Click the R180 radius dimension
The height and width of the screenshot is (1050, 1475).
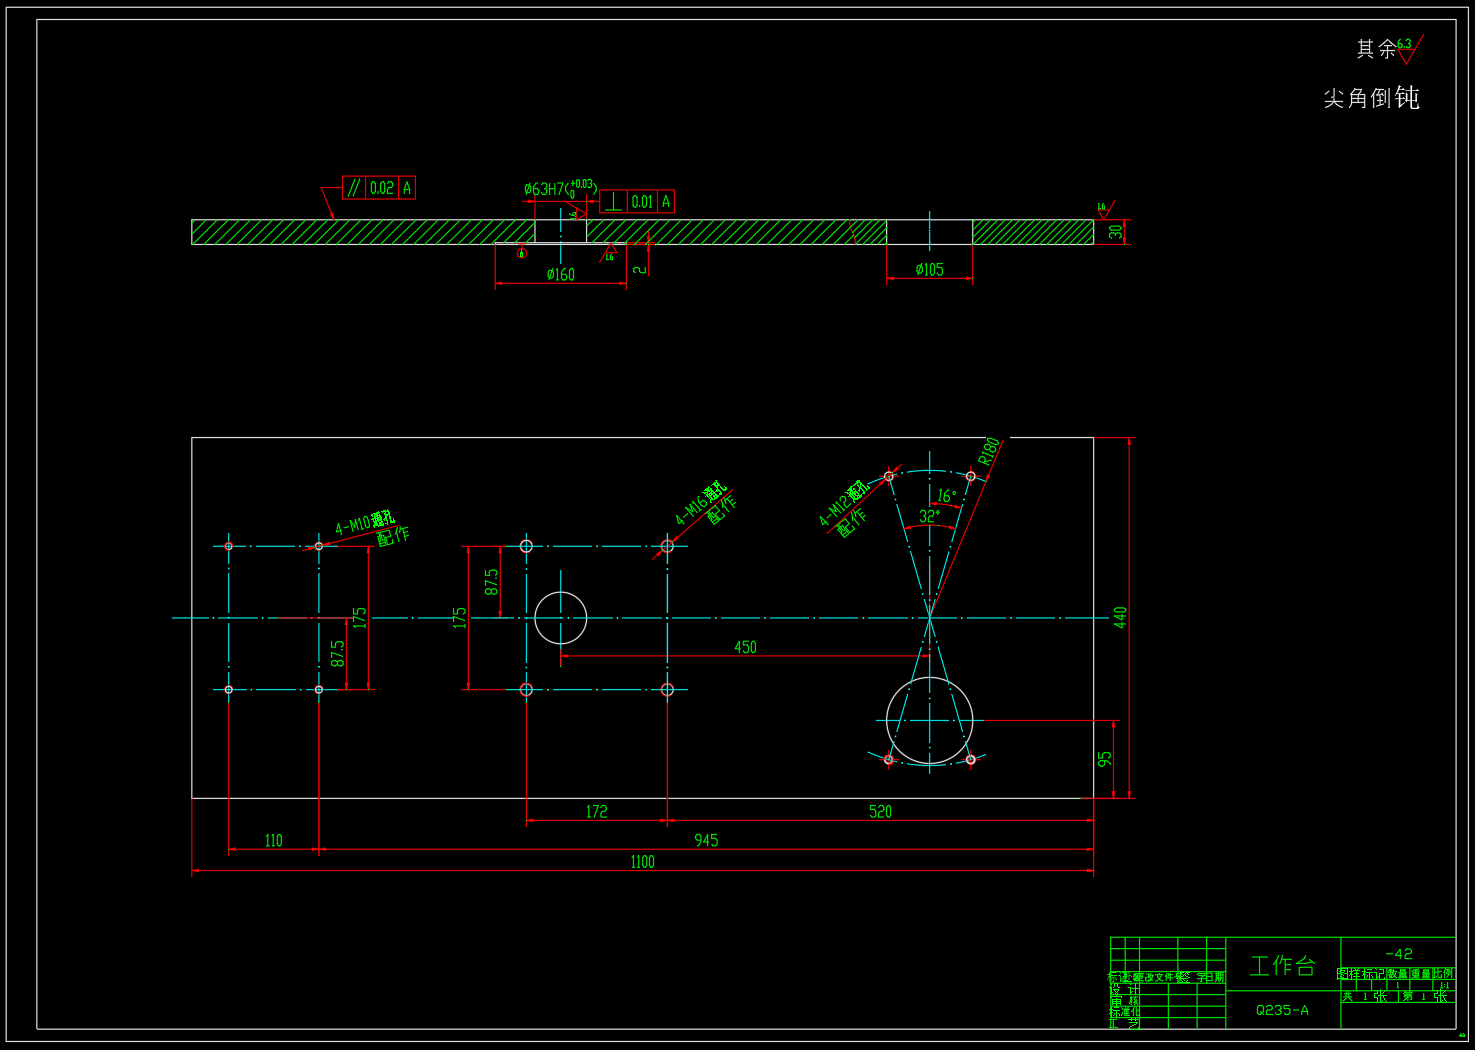988,452
